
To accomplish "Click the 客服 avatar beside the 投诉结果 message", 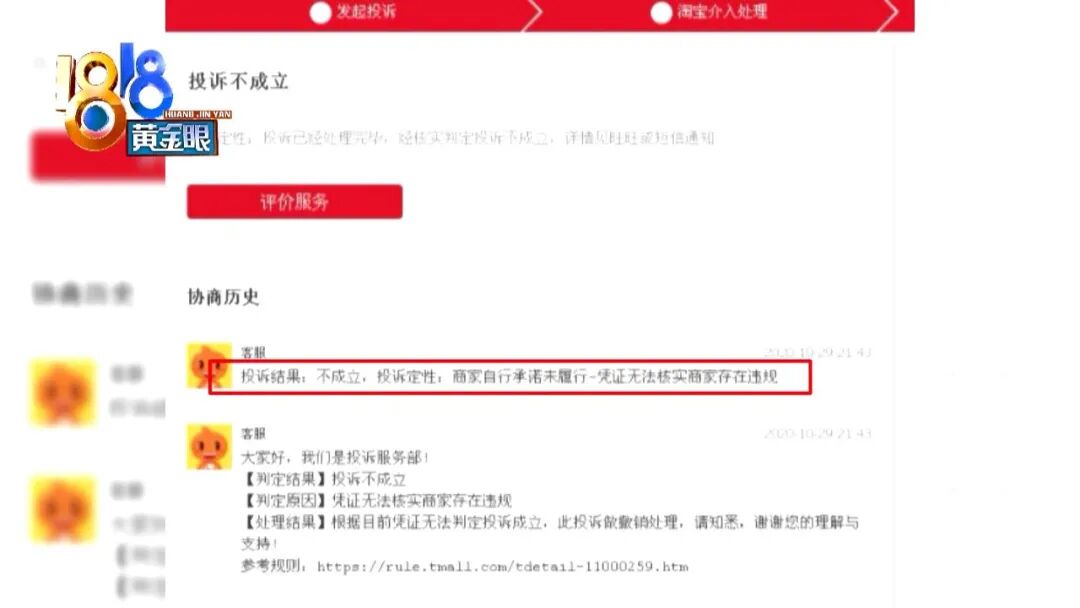I will click(209, 366).
